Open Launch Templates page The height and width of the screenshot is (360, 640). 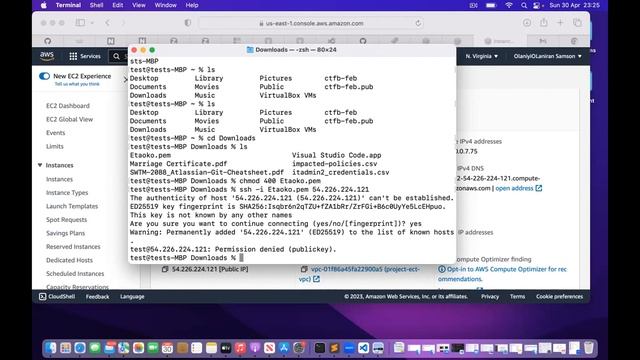click(72, 206)
